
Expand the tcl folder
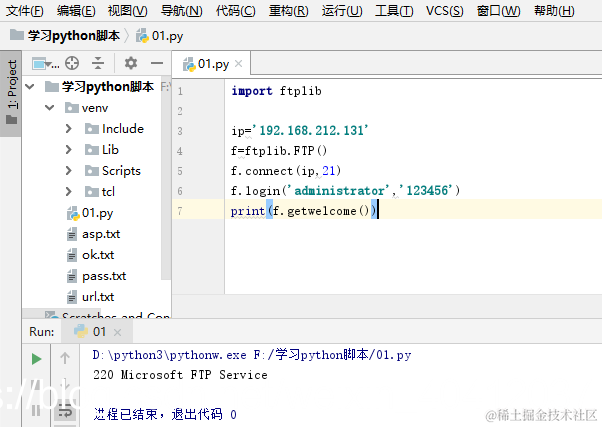(69, 191)
